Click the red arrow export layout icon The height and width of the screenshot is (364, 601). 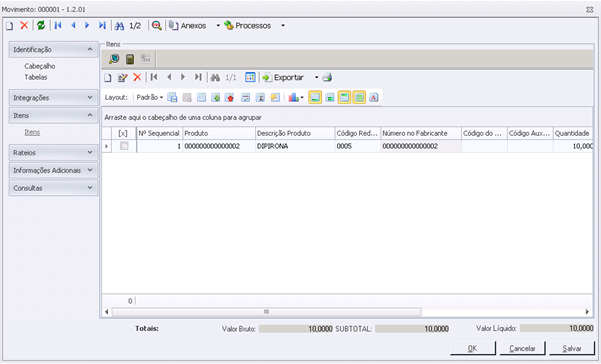[x=230, y=98]
